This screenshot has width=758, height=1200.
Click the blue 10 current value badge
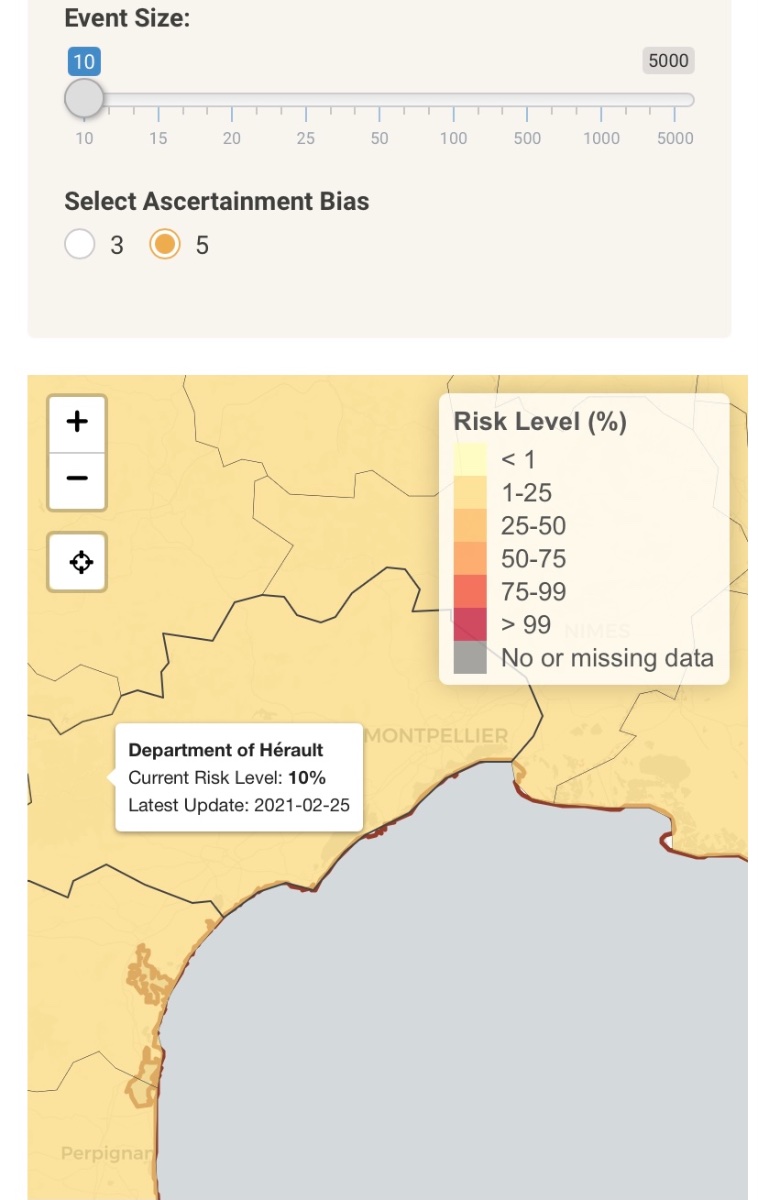pos(84,62)
